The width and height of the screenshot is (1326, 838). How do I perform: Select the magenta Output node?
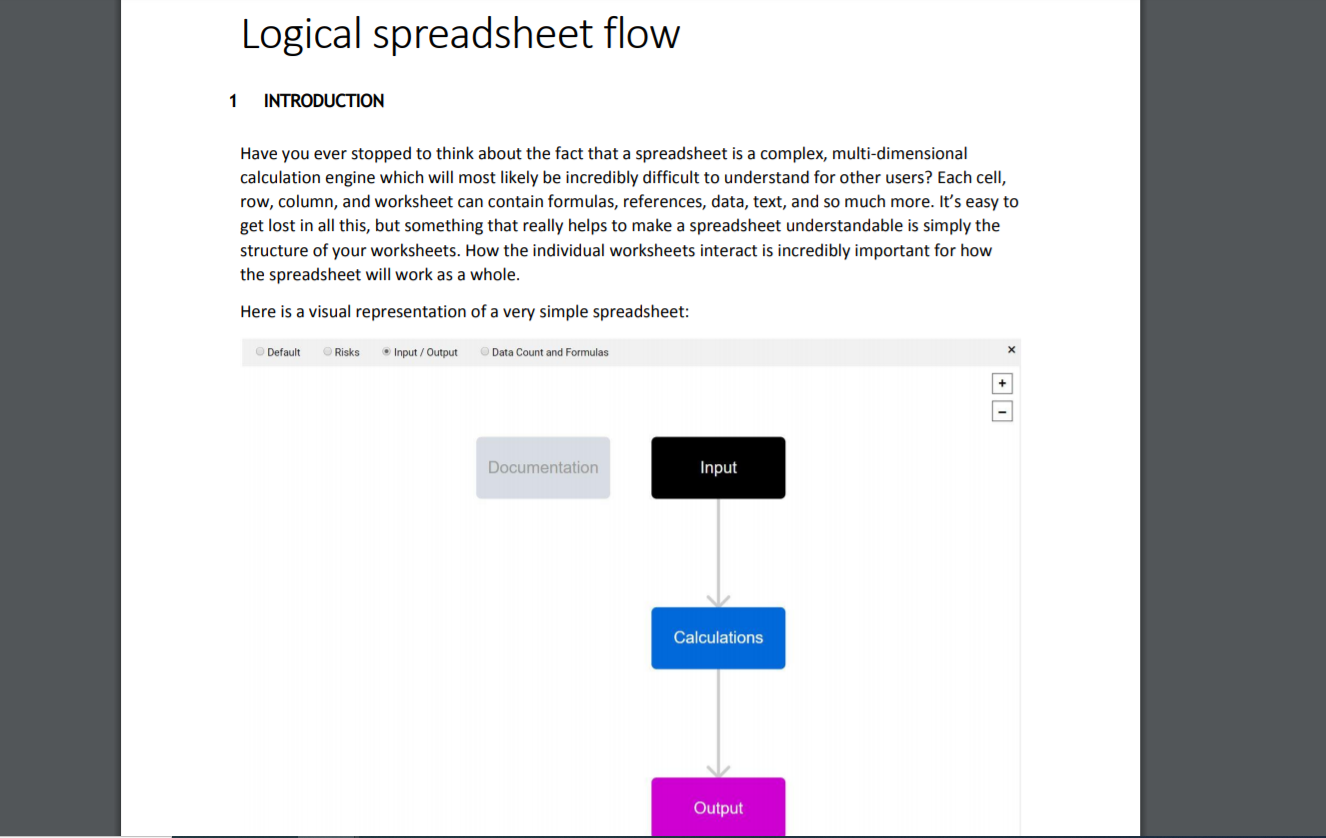point(718,807)
